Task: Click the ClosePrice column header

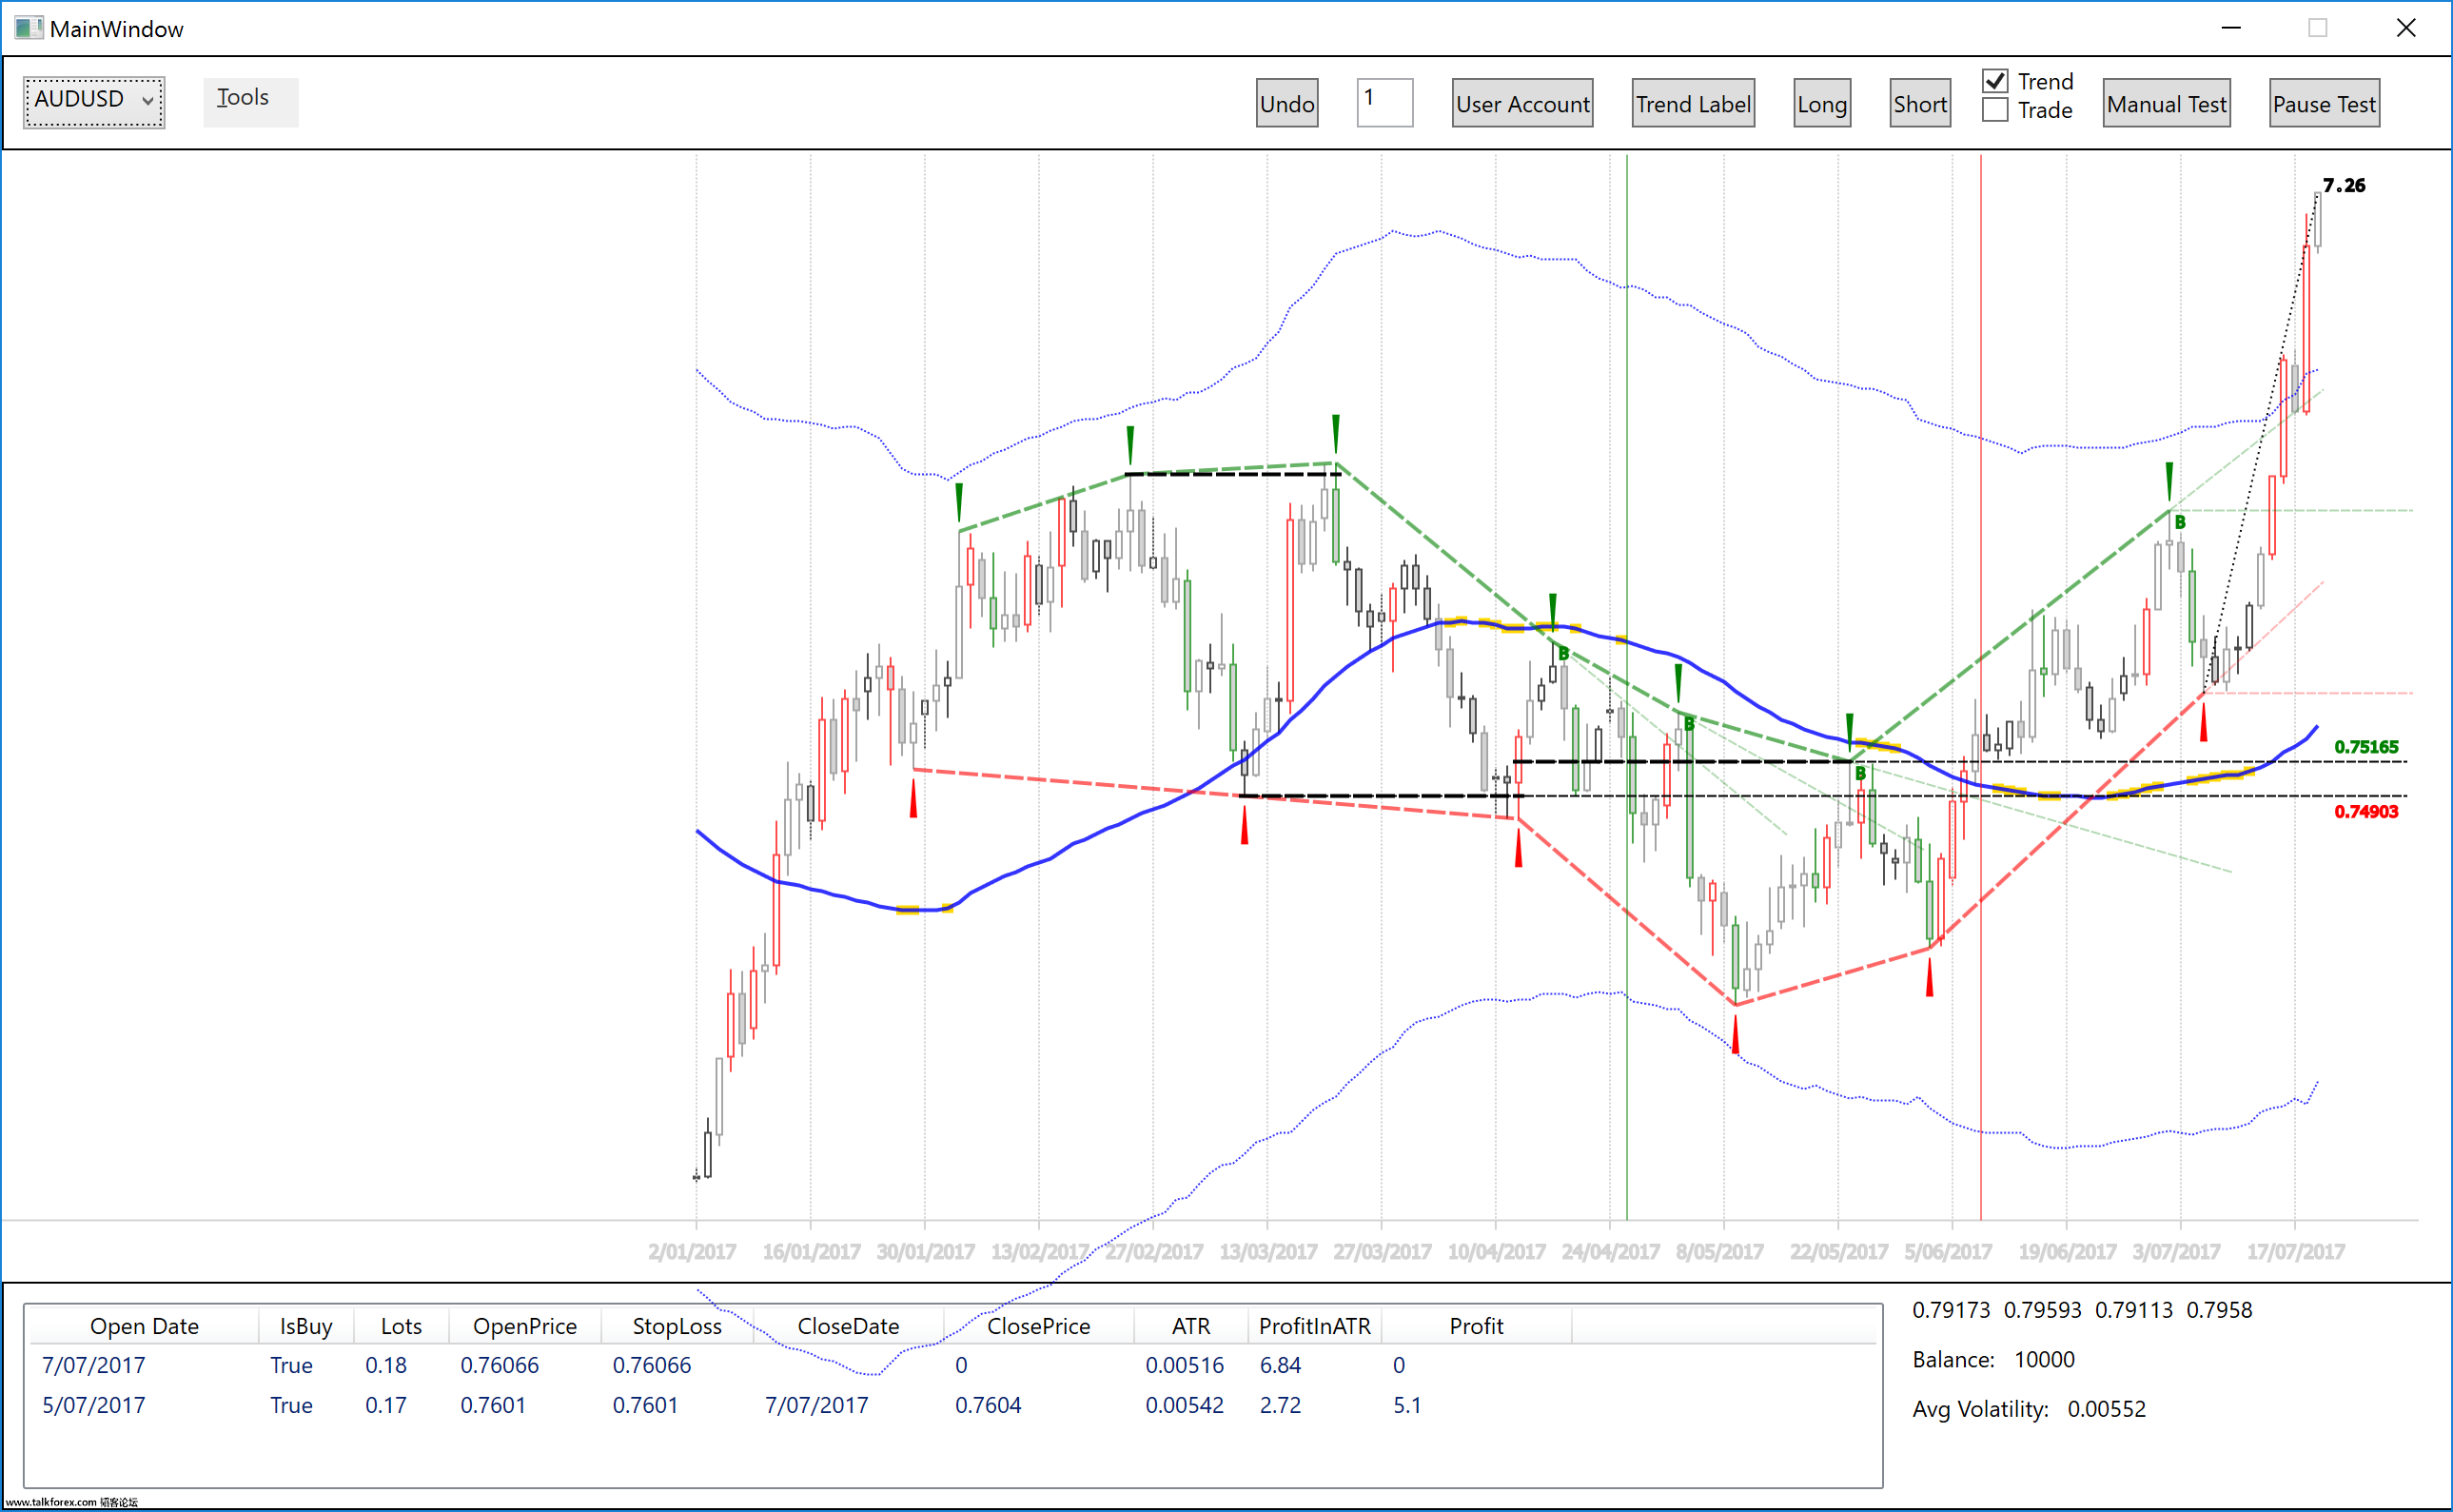Action: (x=1038, y=1326)
